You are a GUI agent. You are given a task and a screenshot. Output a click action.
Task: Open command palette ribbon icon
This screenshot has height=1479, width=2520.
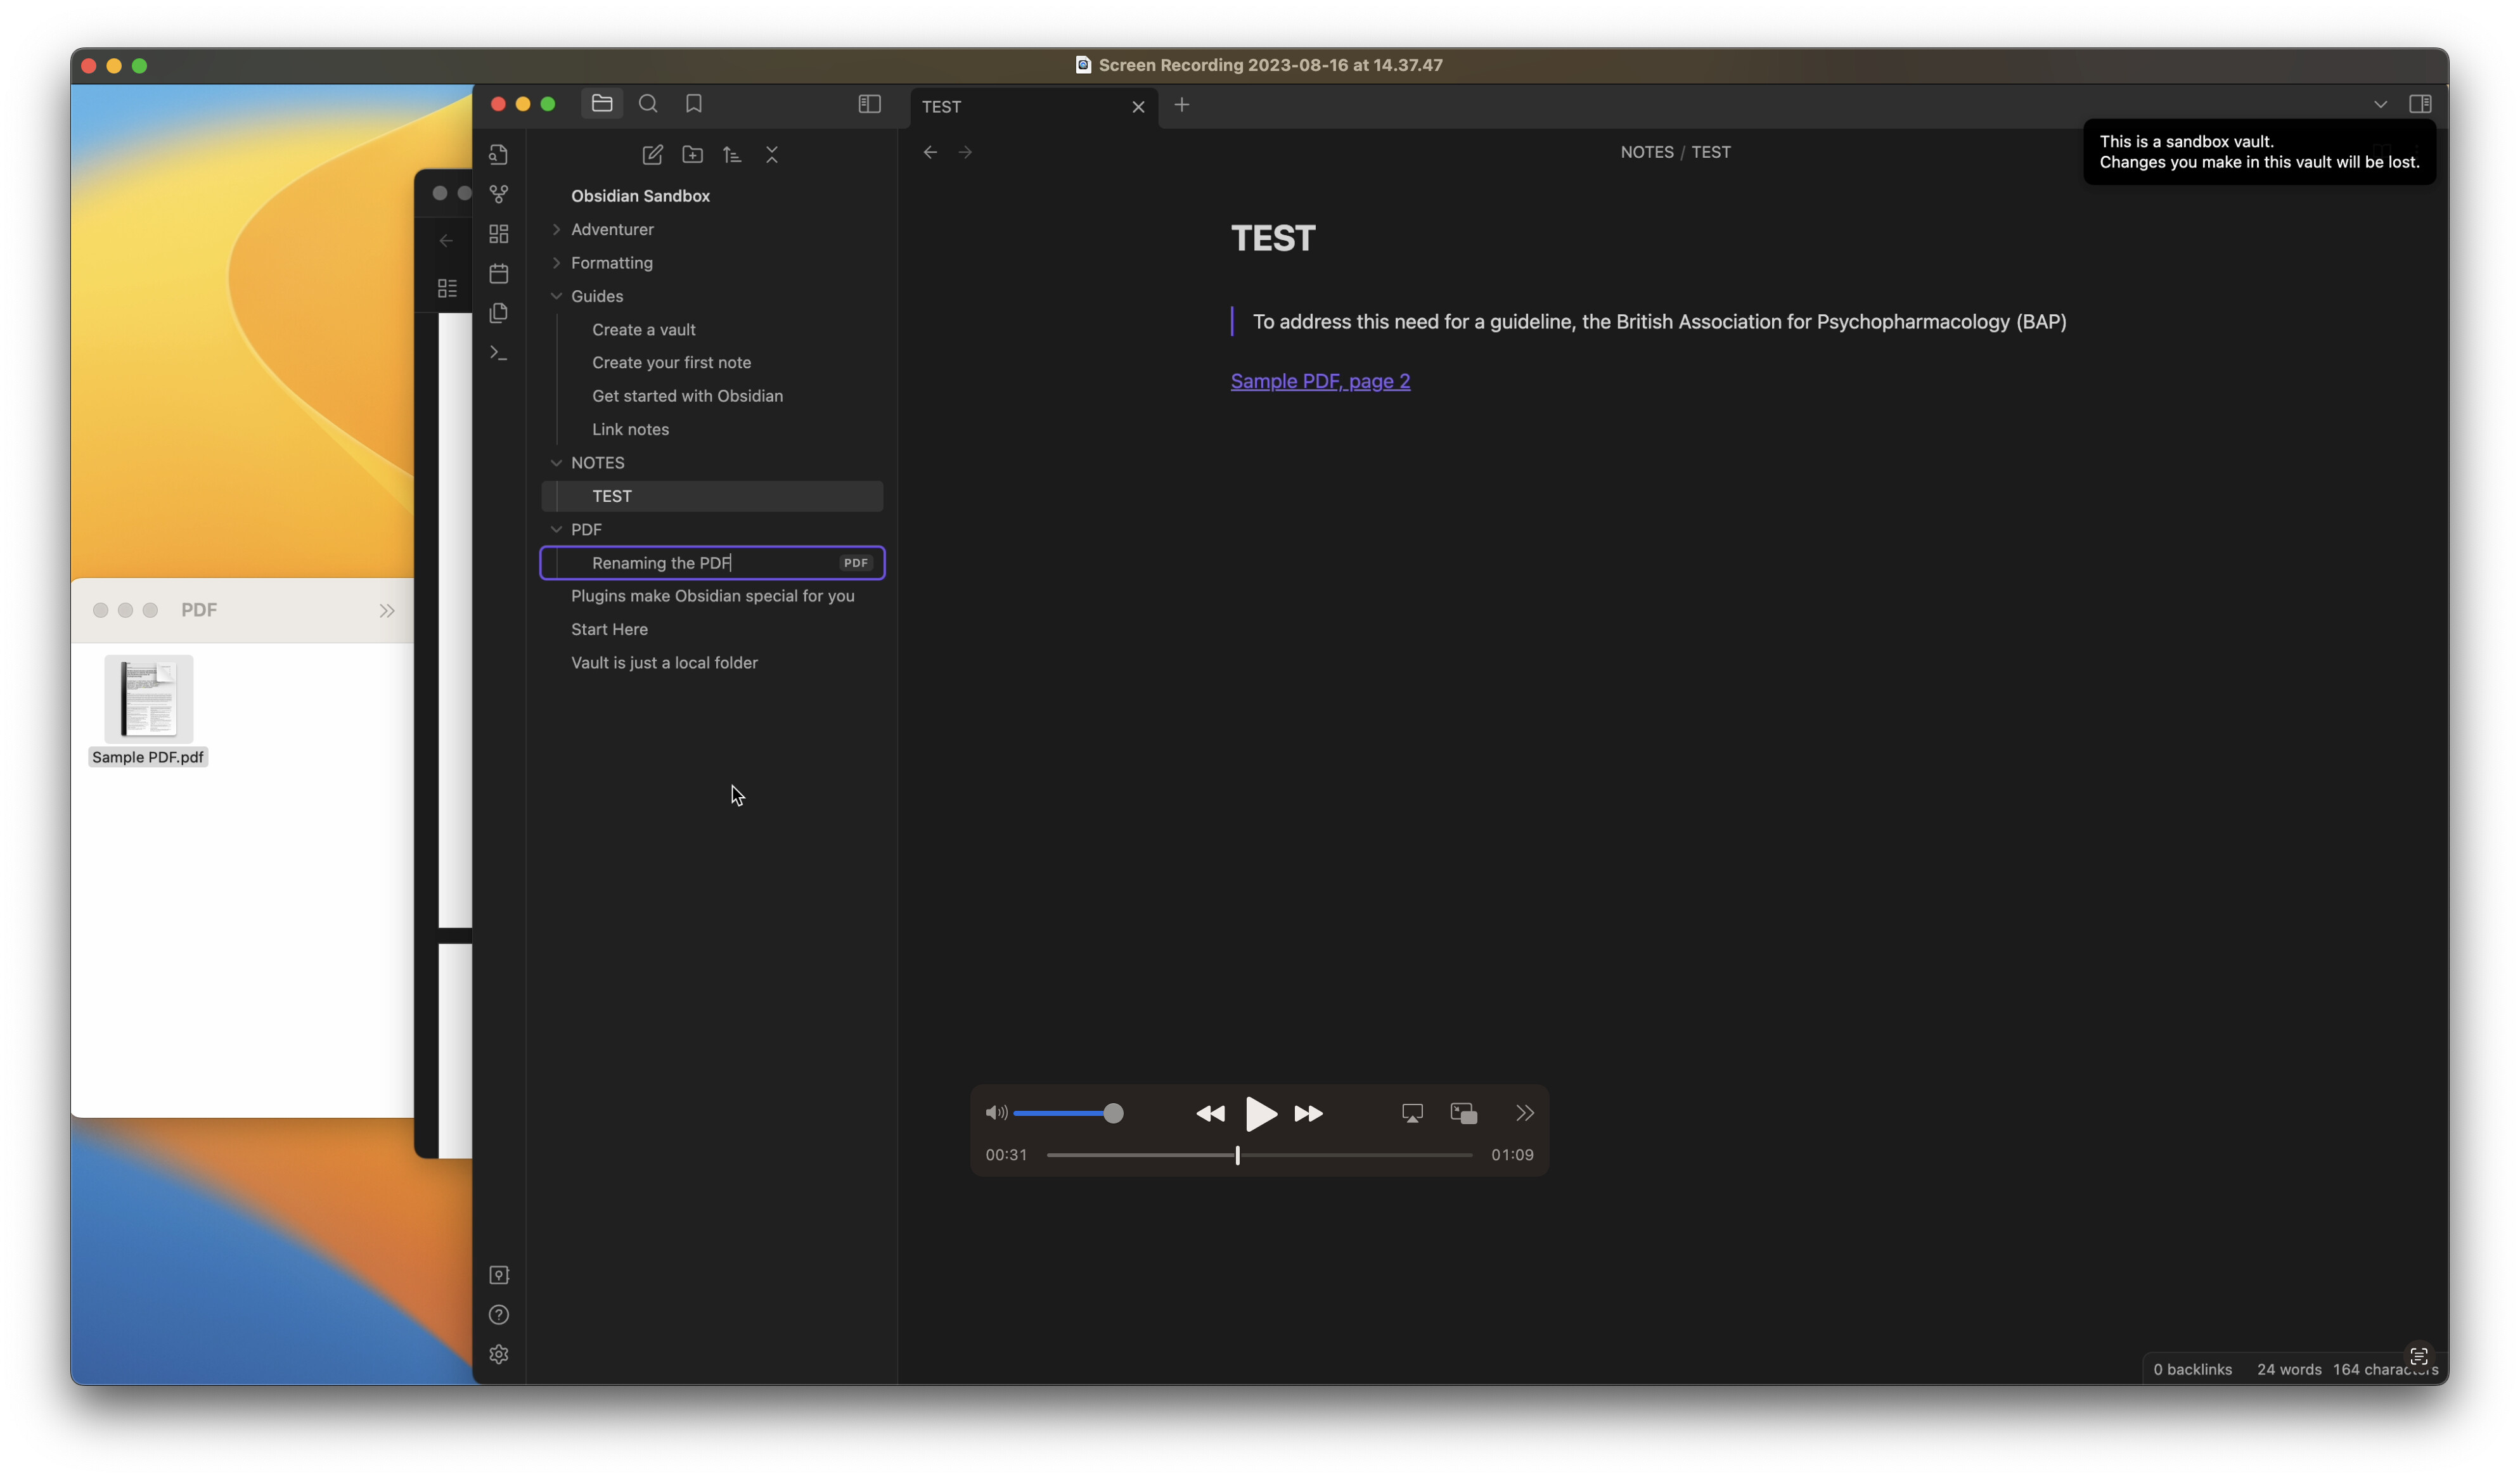[x=499, y=353]
